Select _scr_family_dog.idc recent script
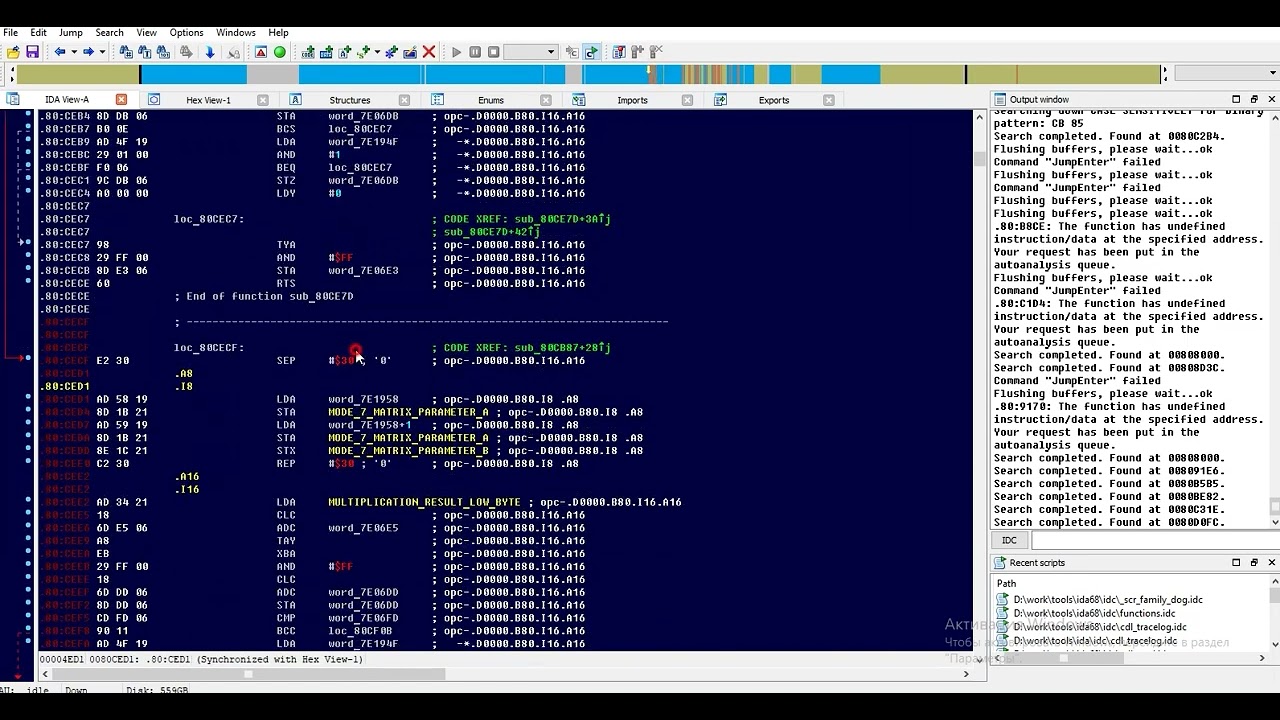The width and height of the screenshot is (1280, 720). click(1107, 600)
